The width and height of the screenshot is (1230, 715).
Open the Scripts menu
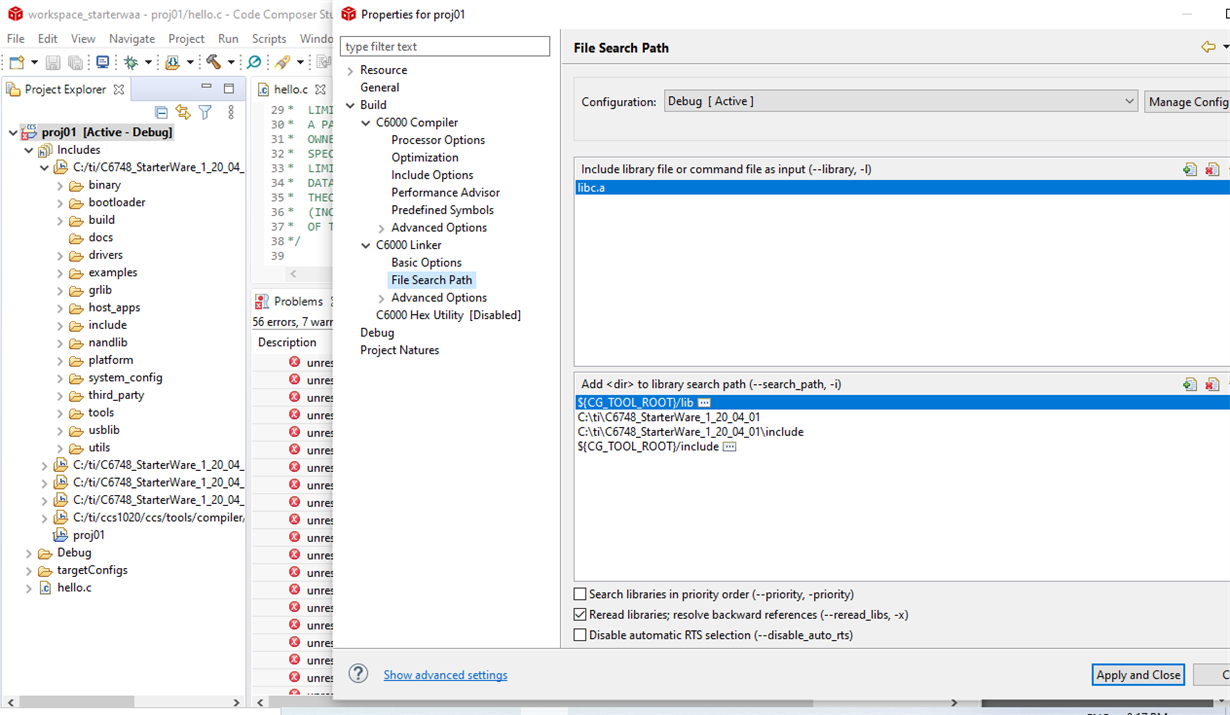click(x=269, y=38)
